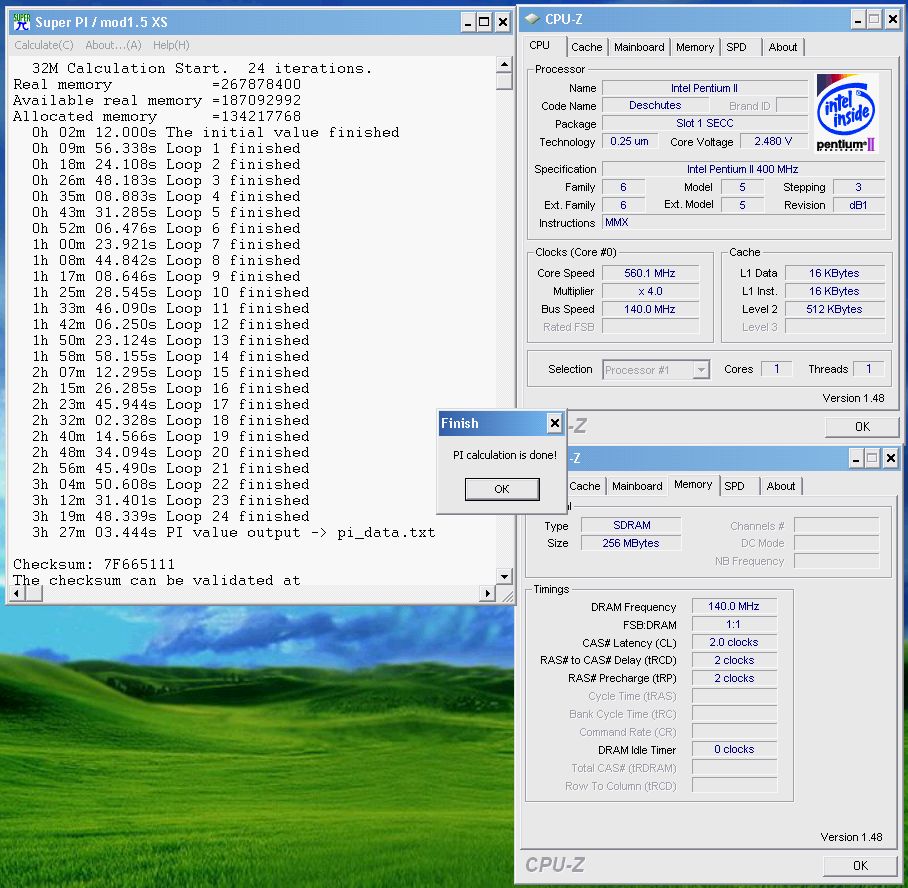The image size is (908, 888).
Task: Click the Loop 24 finished line
Action: pos(171,516)
